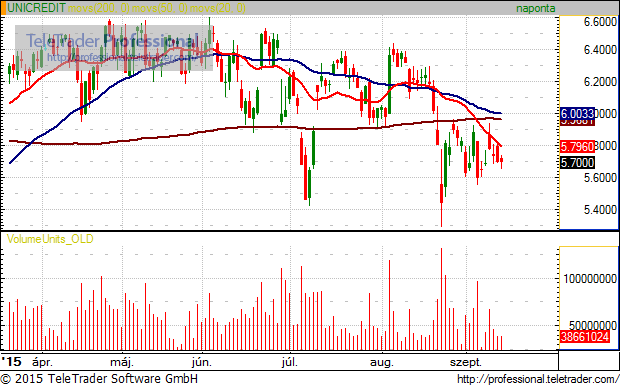Viewport: 620px width, 388px height.
Task: Click the ápr. month label
Action: pyautogui.click(x=42, y=362)
